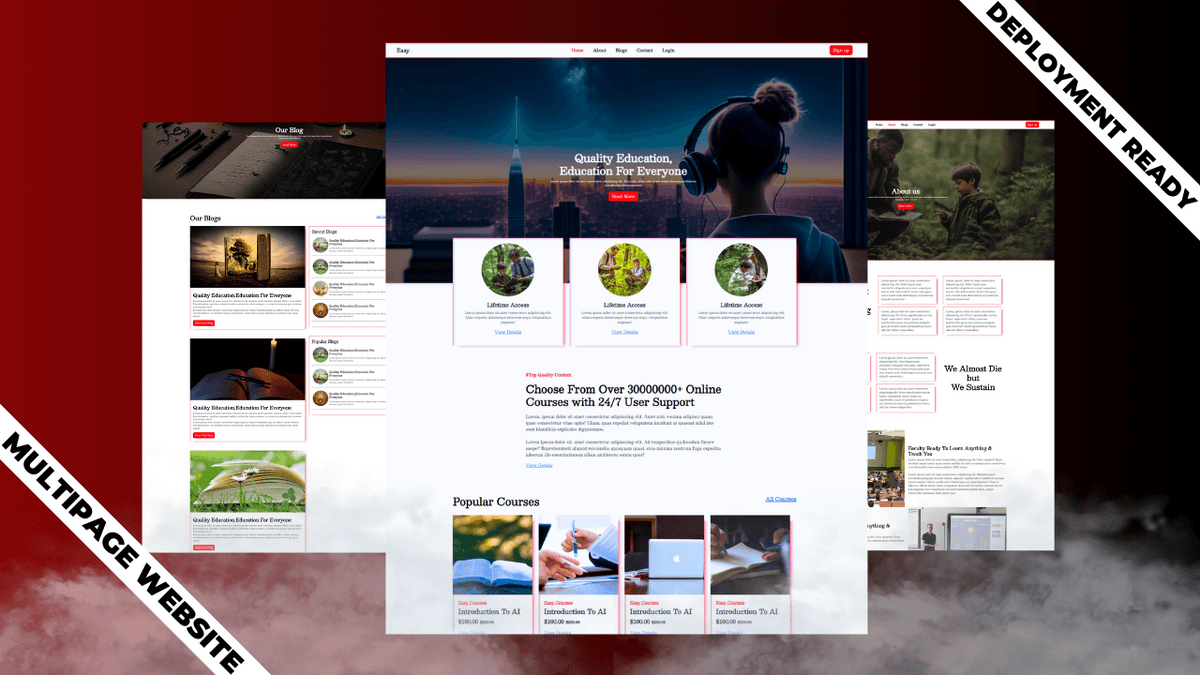Image resolution: width=1200 pixels, height=675 pixels.
Task: Click the Popular Blogs sidebar heading
Action: point(326,341)
